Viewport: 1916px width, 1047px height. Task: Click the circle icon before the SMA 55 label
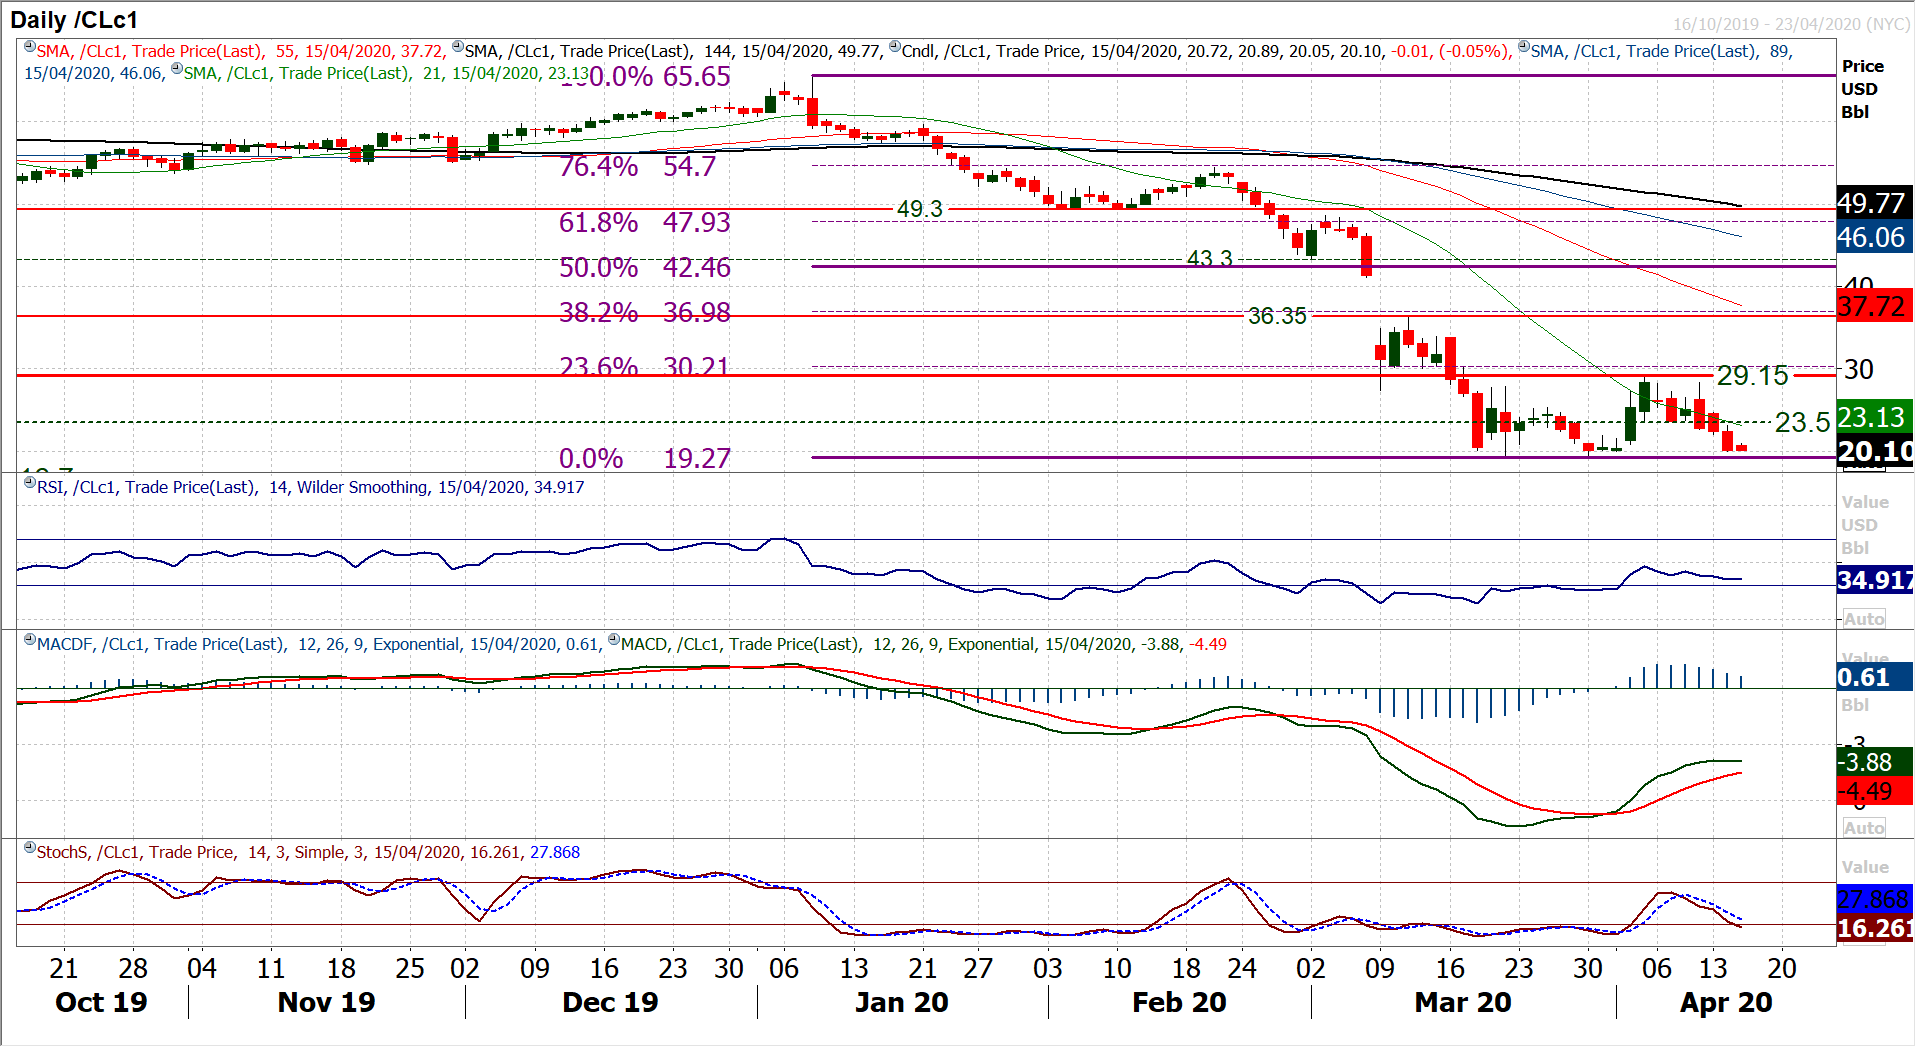[30, 47]
